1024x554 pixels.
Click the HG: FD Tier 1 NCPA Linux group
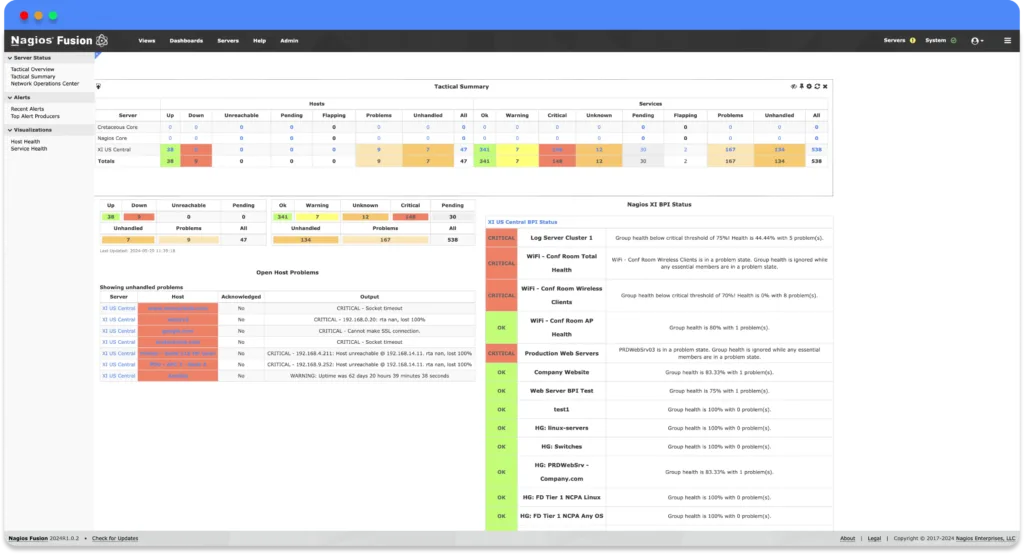(562, 497)
